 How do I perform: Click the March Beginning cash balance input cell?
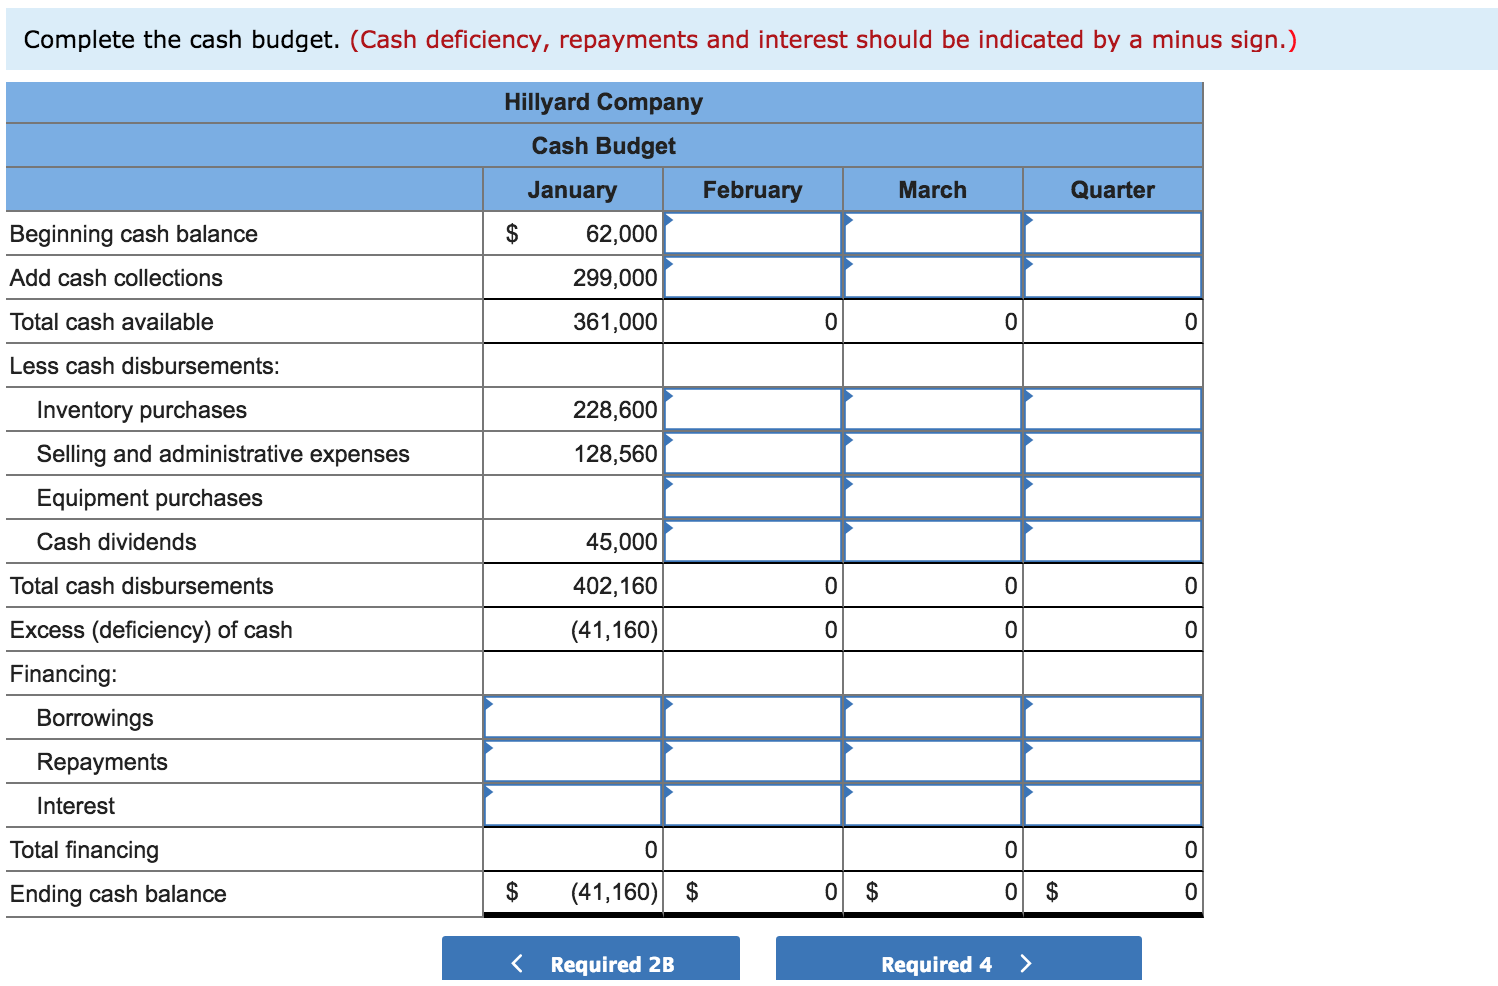pyautogui.click(x=932, y=233)
